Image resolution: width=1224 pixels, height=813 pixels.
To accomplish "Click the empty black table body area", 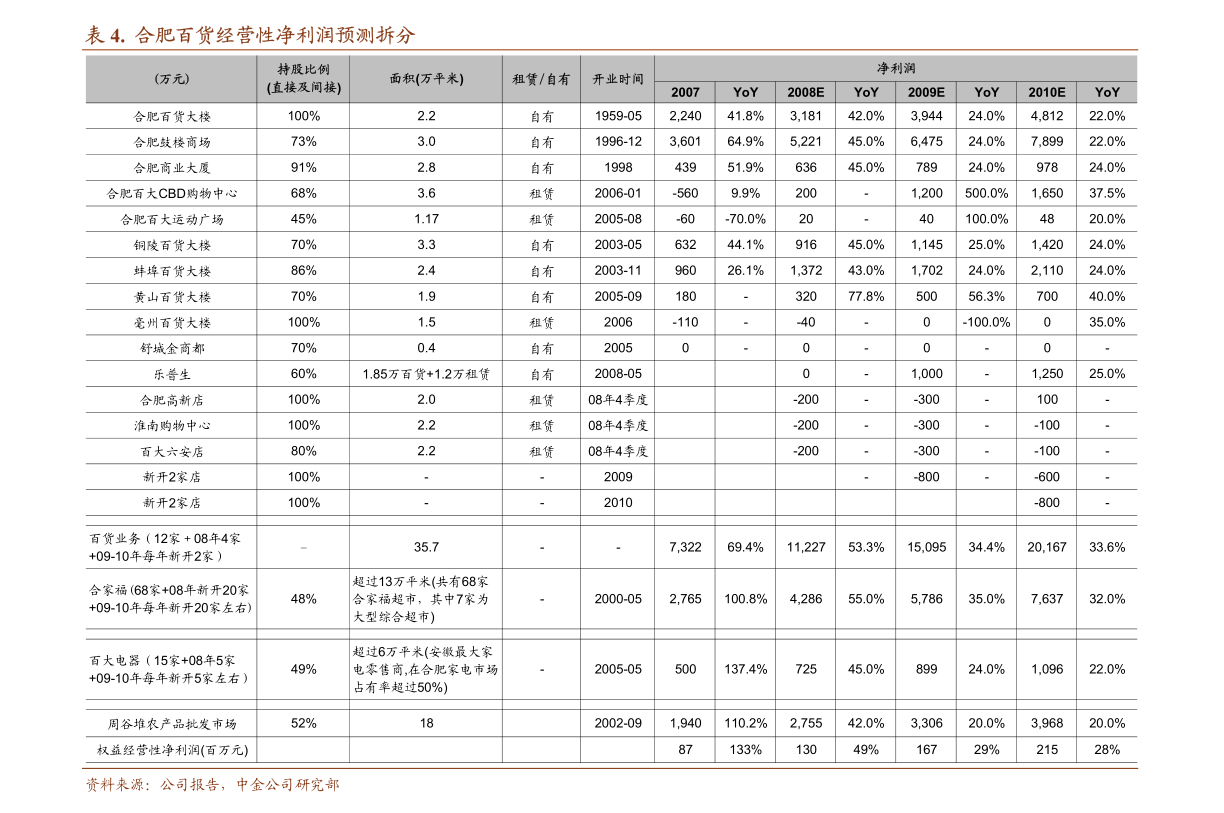I will (610, 430).
